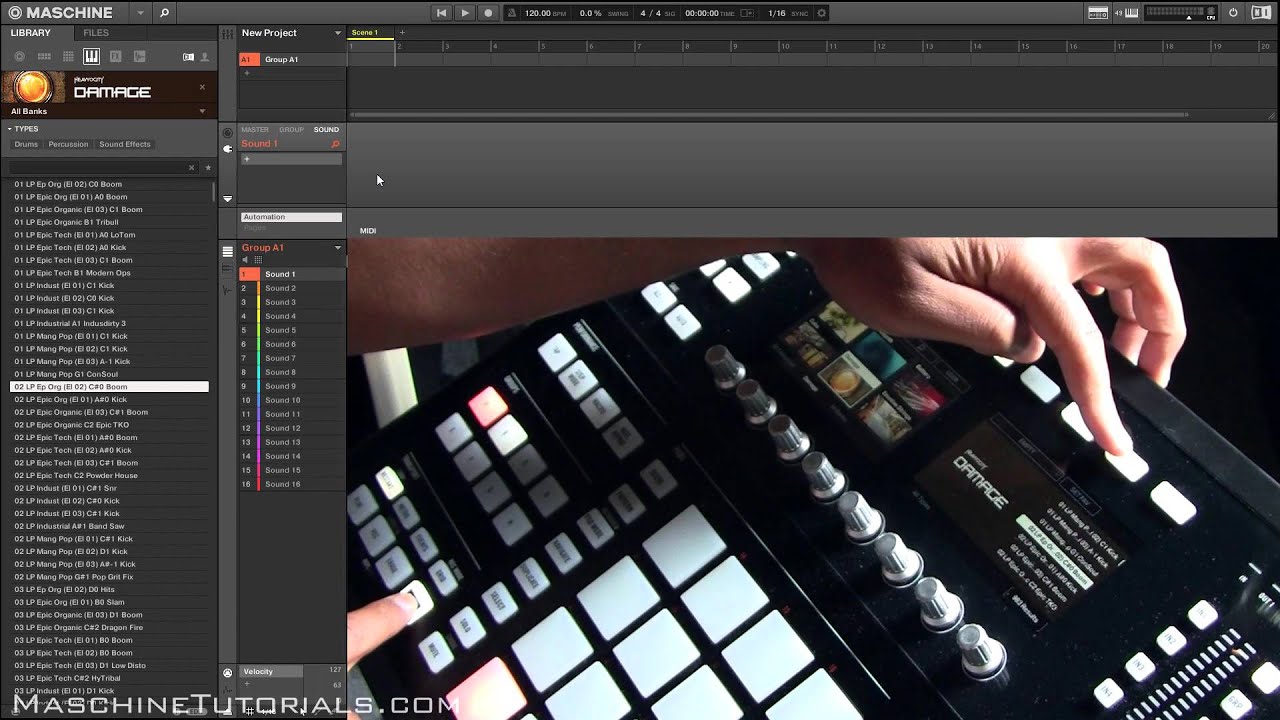Toggle the follow playhead icon
This screenshot has height=720, width=1280.
(746, 13)
